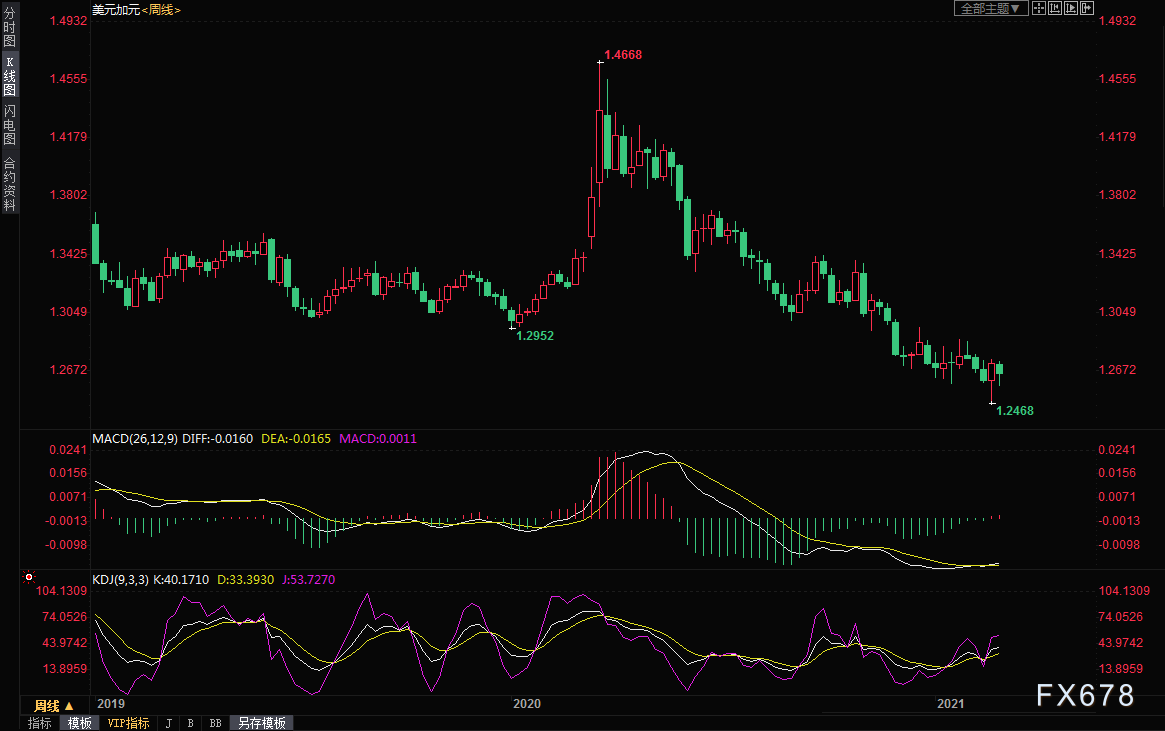Select the K线图 candlestick tab
Screen dimensions: 1165x731
[10, 76]
